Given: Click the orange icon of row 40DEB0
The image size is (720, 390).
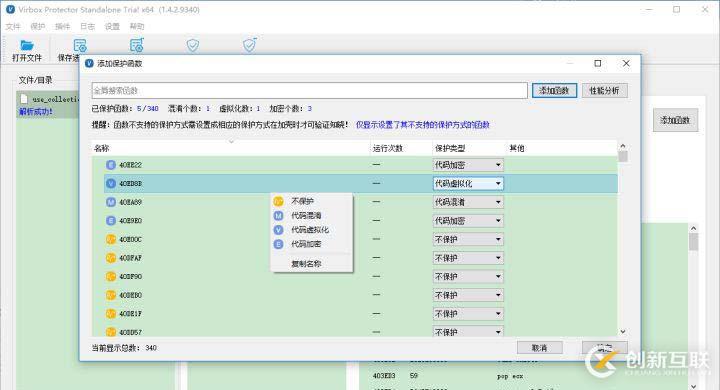Looking at the screenshot, I should click(x=111, y=295).
